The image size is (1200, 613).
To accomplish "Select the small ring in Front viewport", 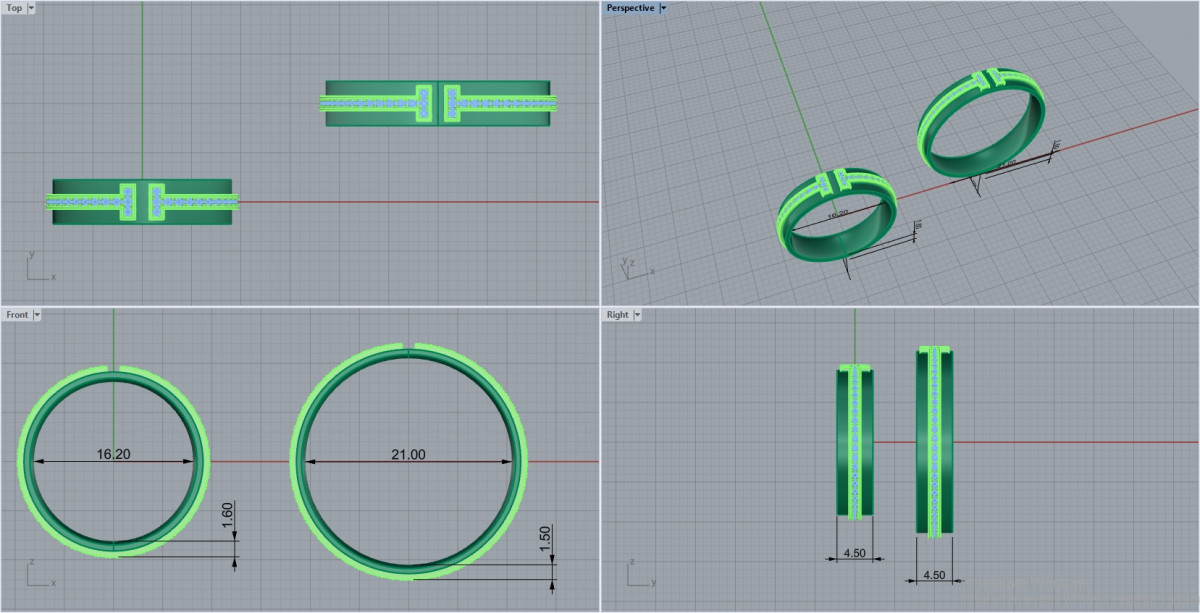I will [x=113, y=461].
